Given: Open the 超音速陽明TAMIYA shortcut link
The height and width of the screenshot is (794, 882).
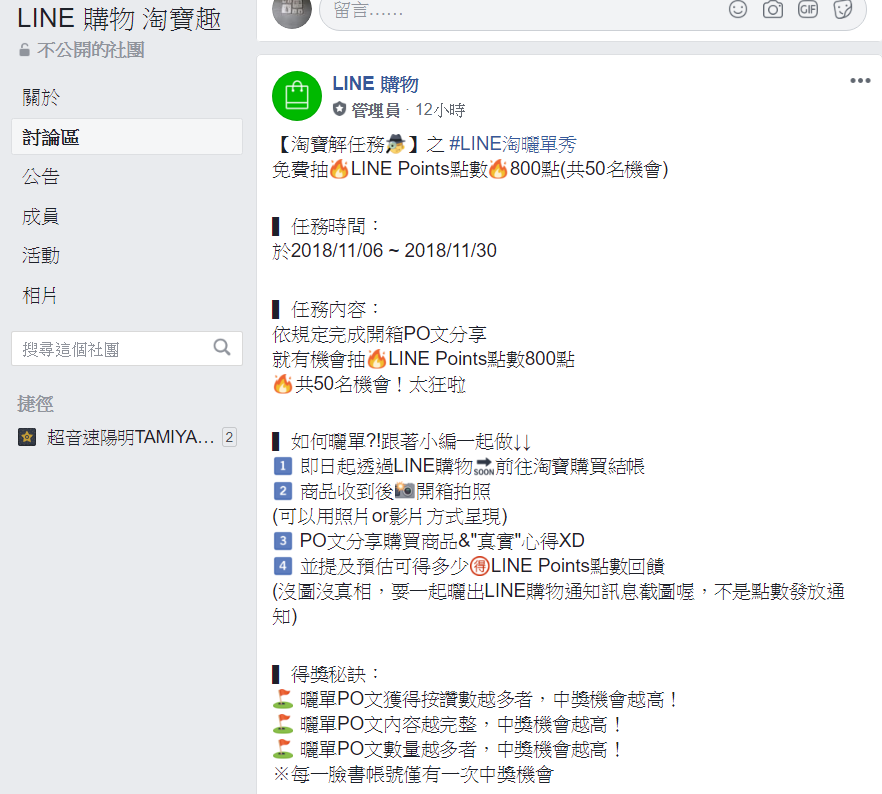Looking at the screenshot, I should tap(130, 437).
